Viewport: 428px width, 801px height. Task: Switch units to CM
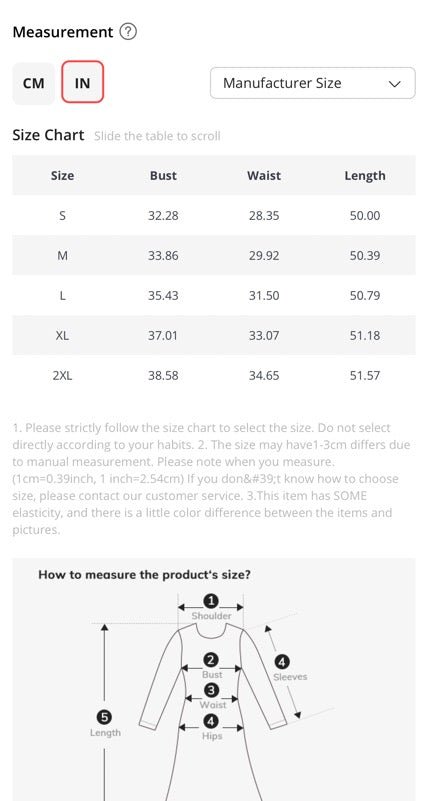(x=34, y=83)
